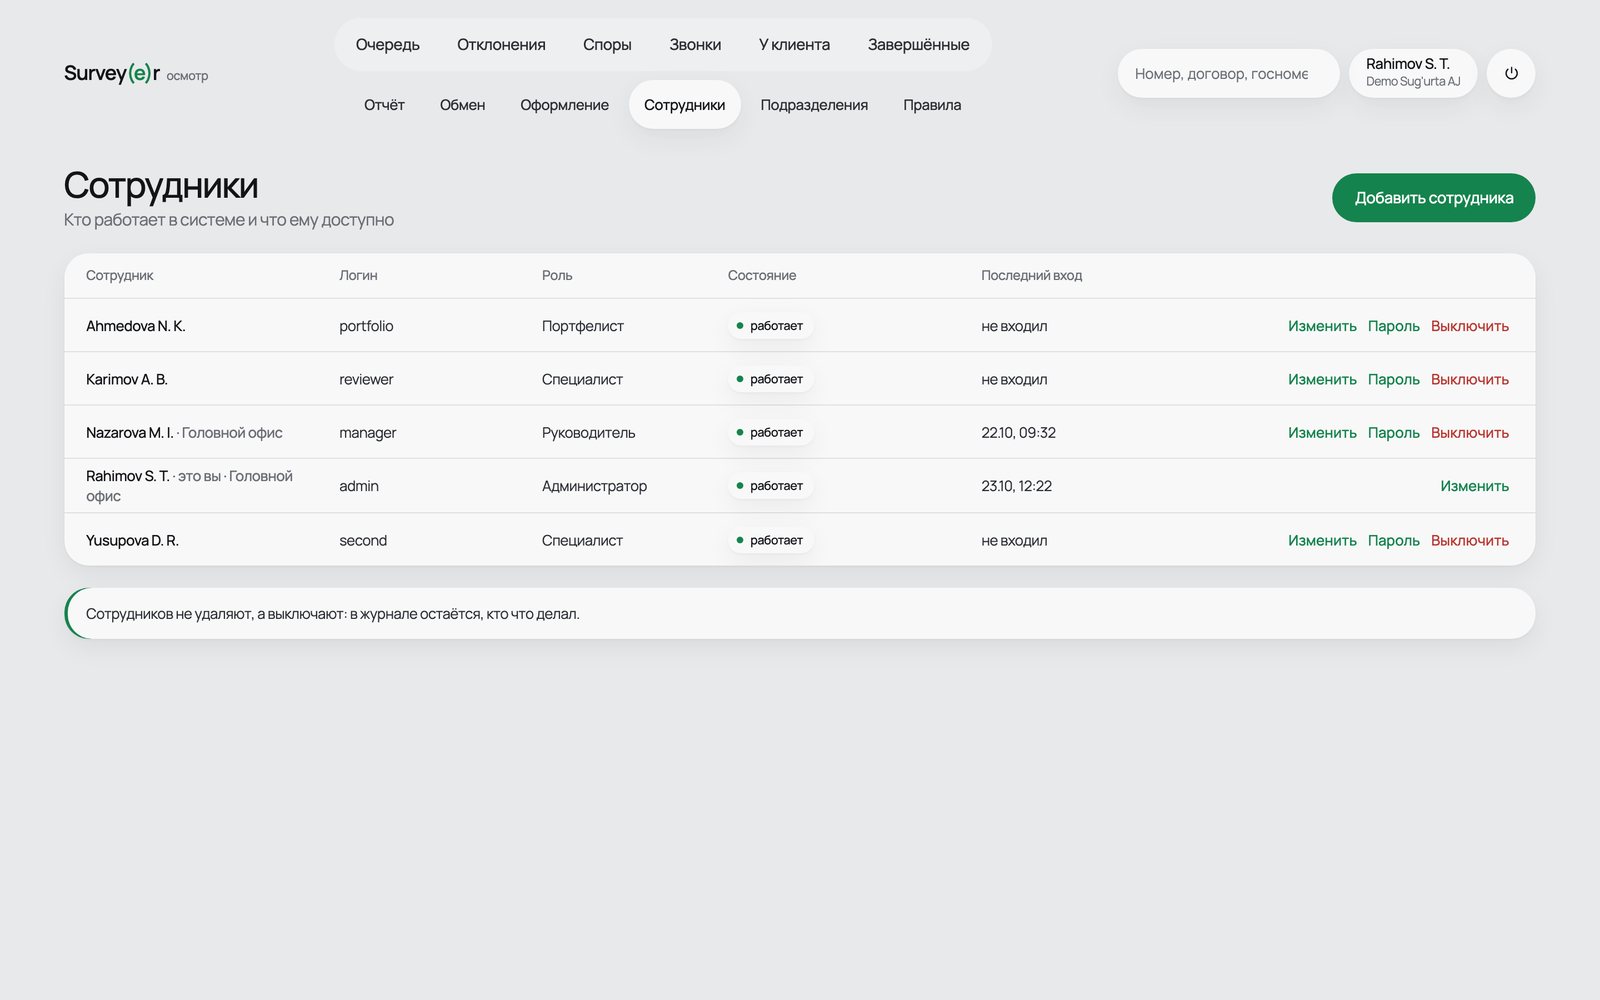Click Пароль for Yusupova D. R.
This screenshot has width=1600, height=1000.
pos(1393,540)
